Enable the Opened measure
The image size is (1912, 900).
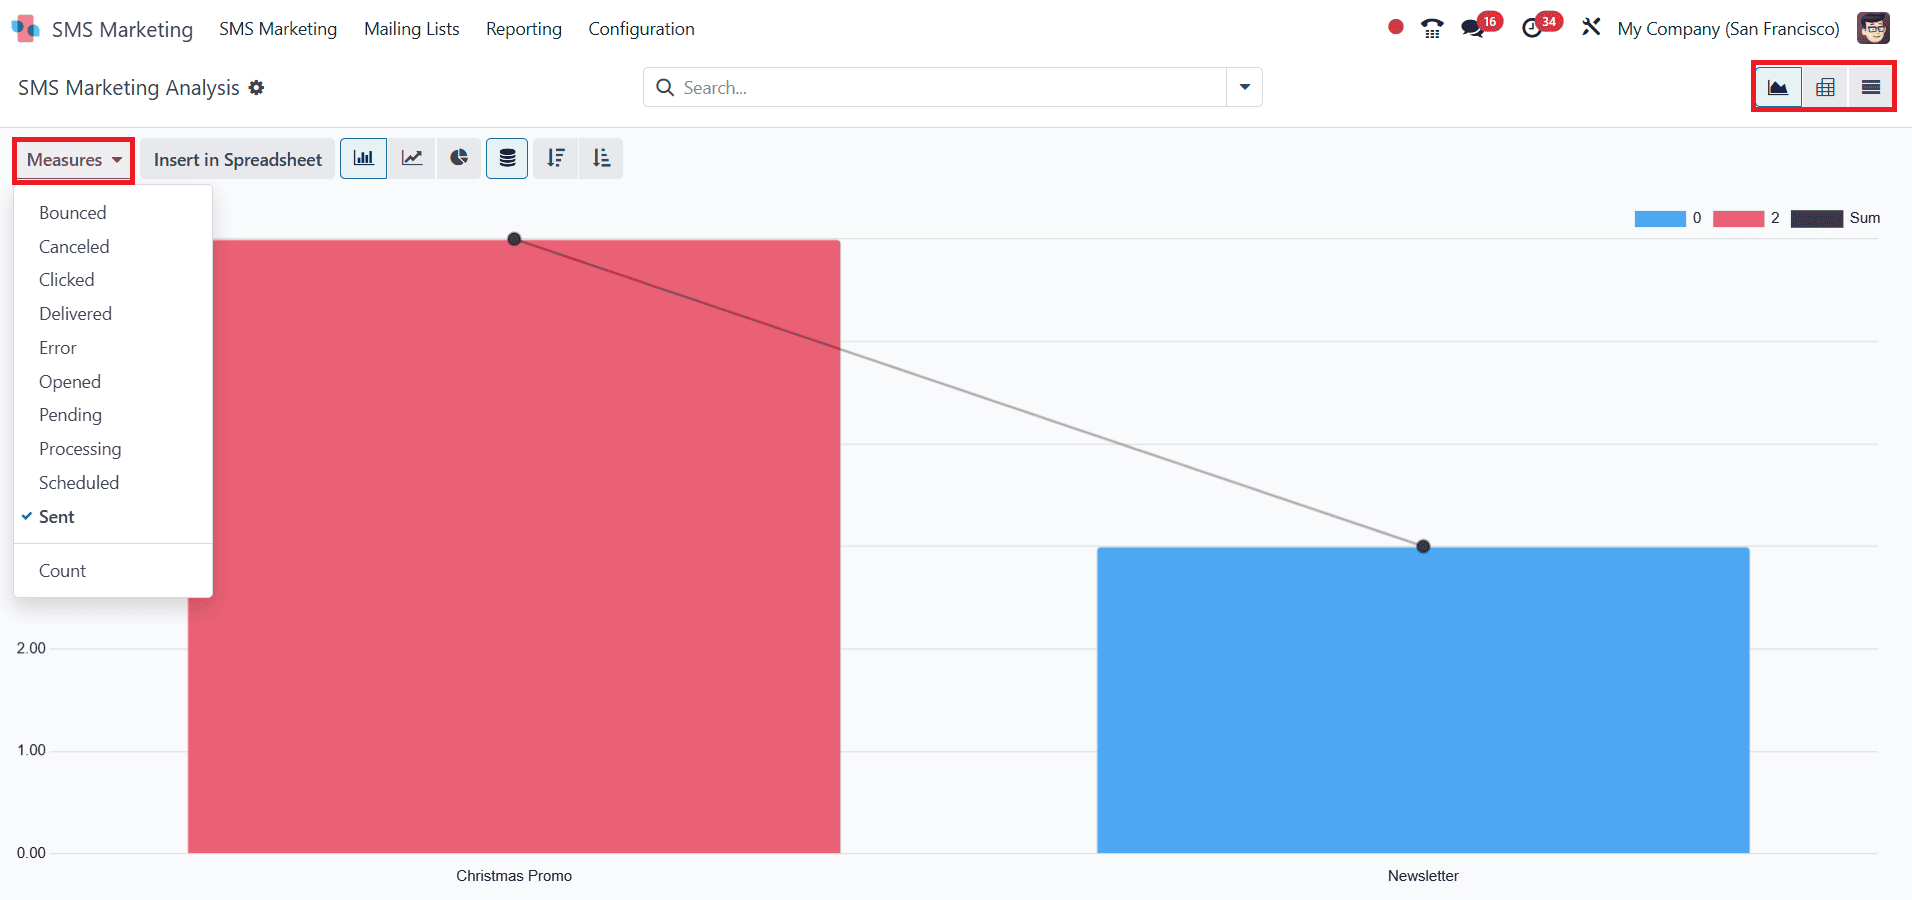coord(113,382)
